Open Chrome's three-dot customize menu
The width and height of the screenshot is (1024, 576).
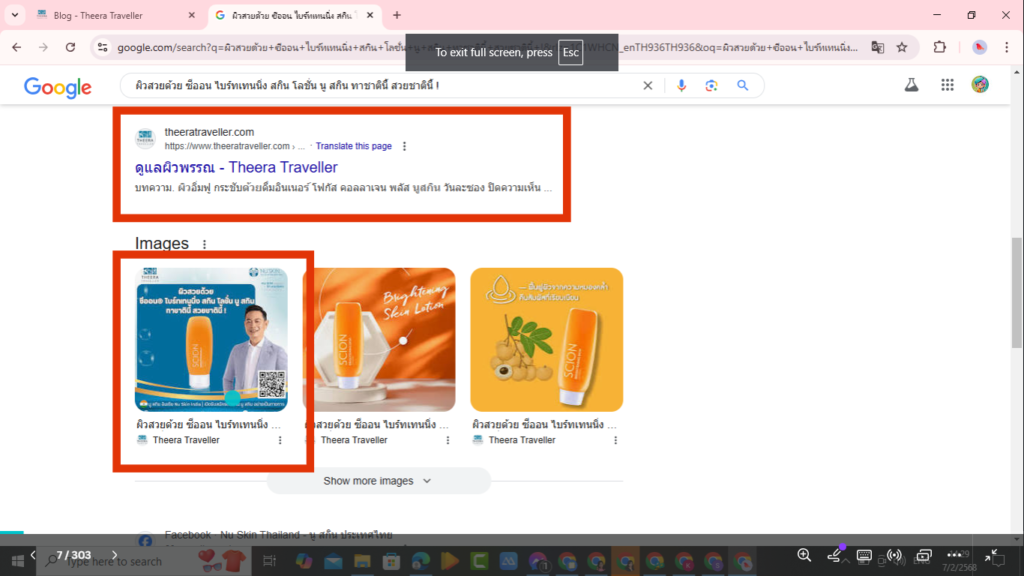pos(1005,46)
